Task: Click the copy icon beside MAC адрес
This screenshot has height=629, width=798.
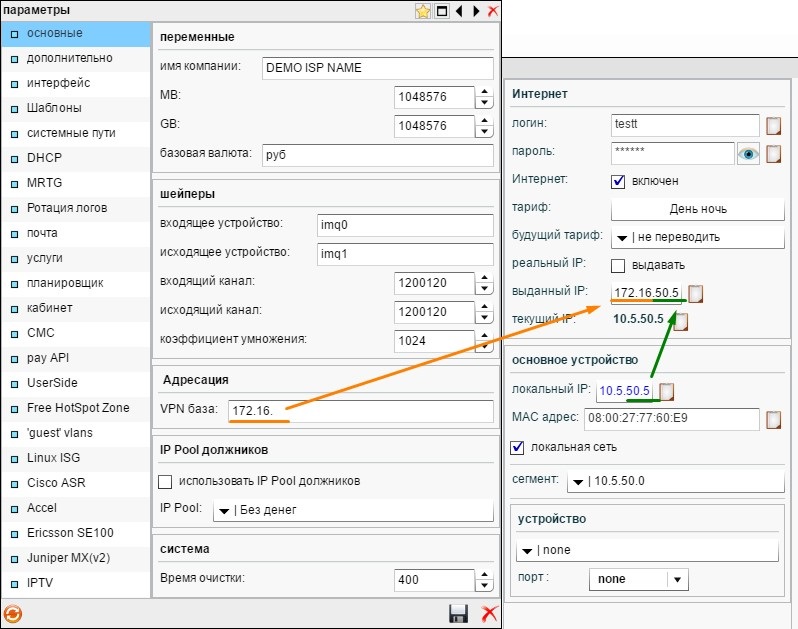Action: (773, 419)
